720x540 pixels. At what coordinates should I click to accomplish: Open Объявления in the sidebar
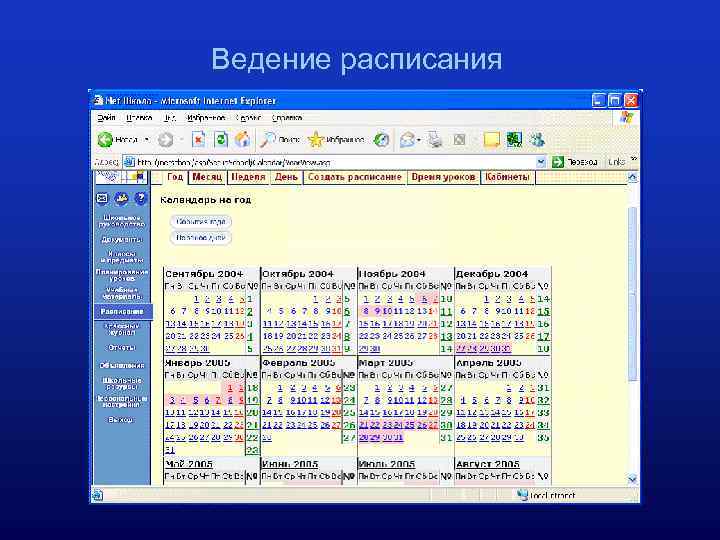pyautogui.click(x=122, y=366)
